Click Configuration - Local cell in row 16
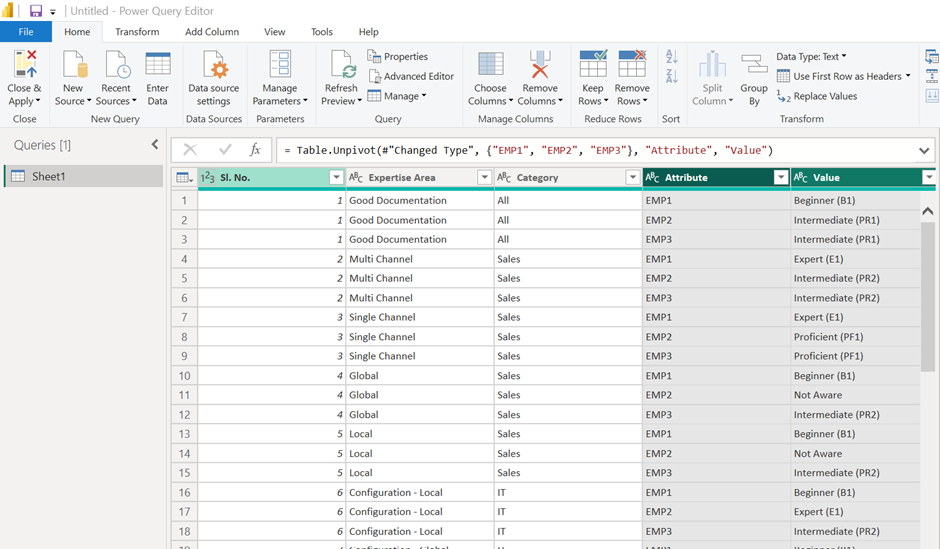940x549 pixels. tap(420, 493)
